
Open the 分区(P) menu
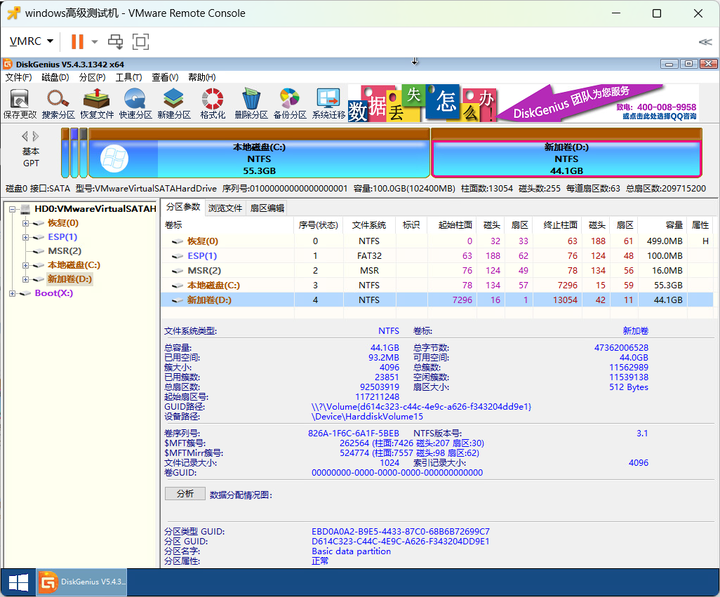coord(92,77)
